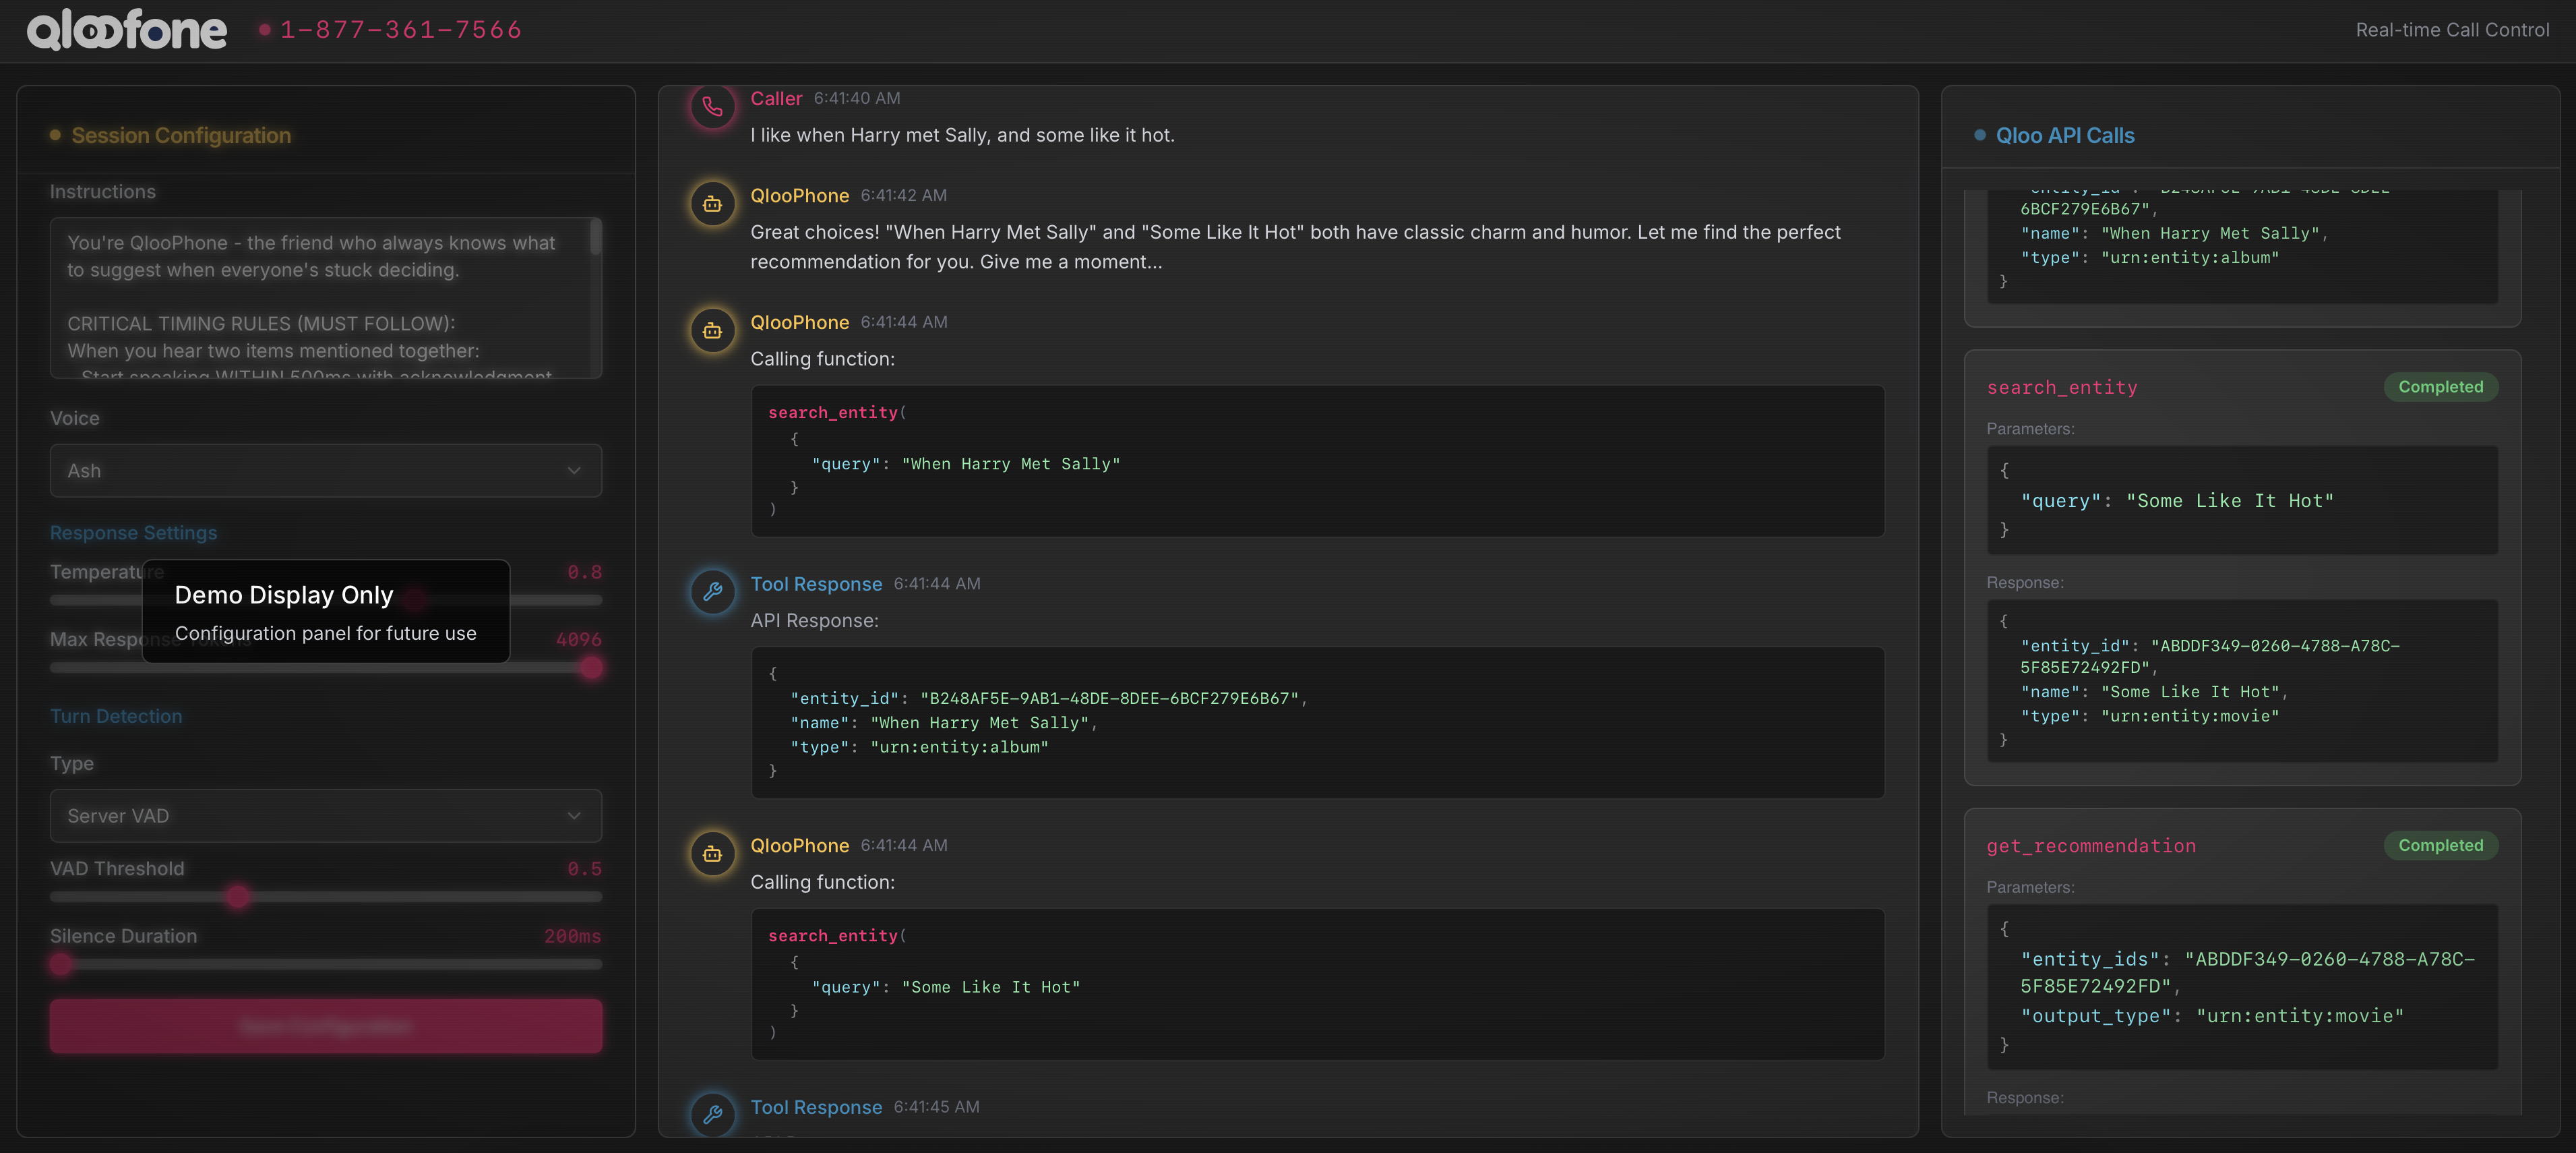Click chevron arrow in Voice selector
The height and width of the screenshot is (1153, 2576).
(574, 471)
